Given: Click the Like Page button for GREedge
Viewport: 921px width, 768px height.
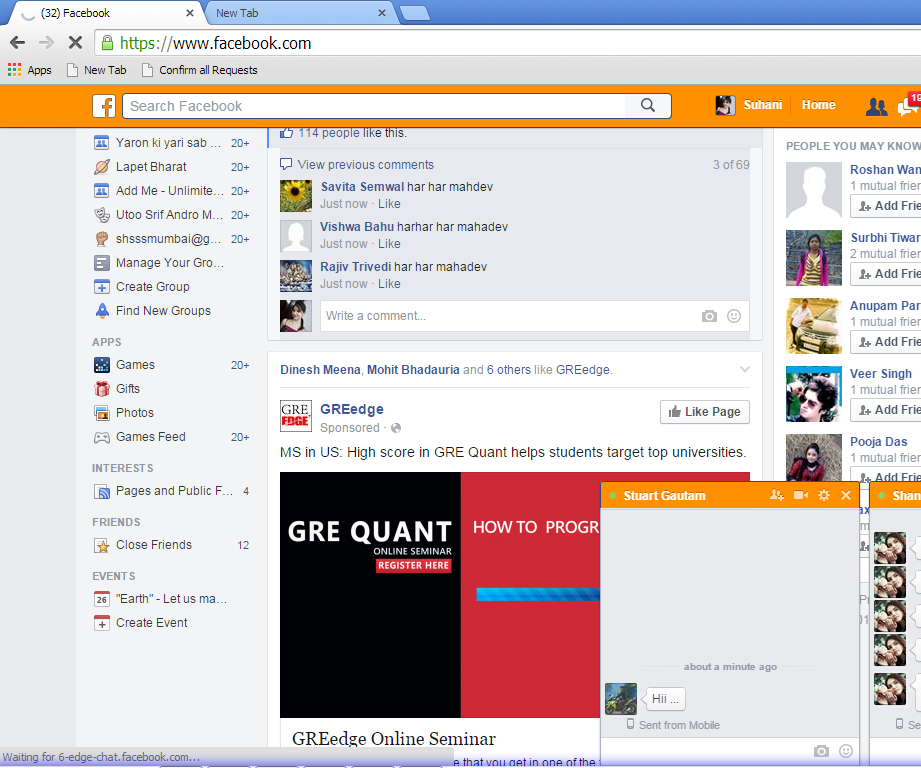Looking at the screenshot, I should coord(704,411).
